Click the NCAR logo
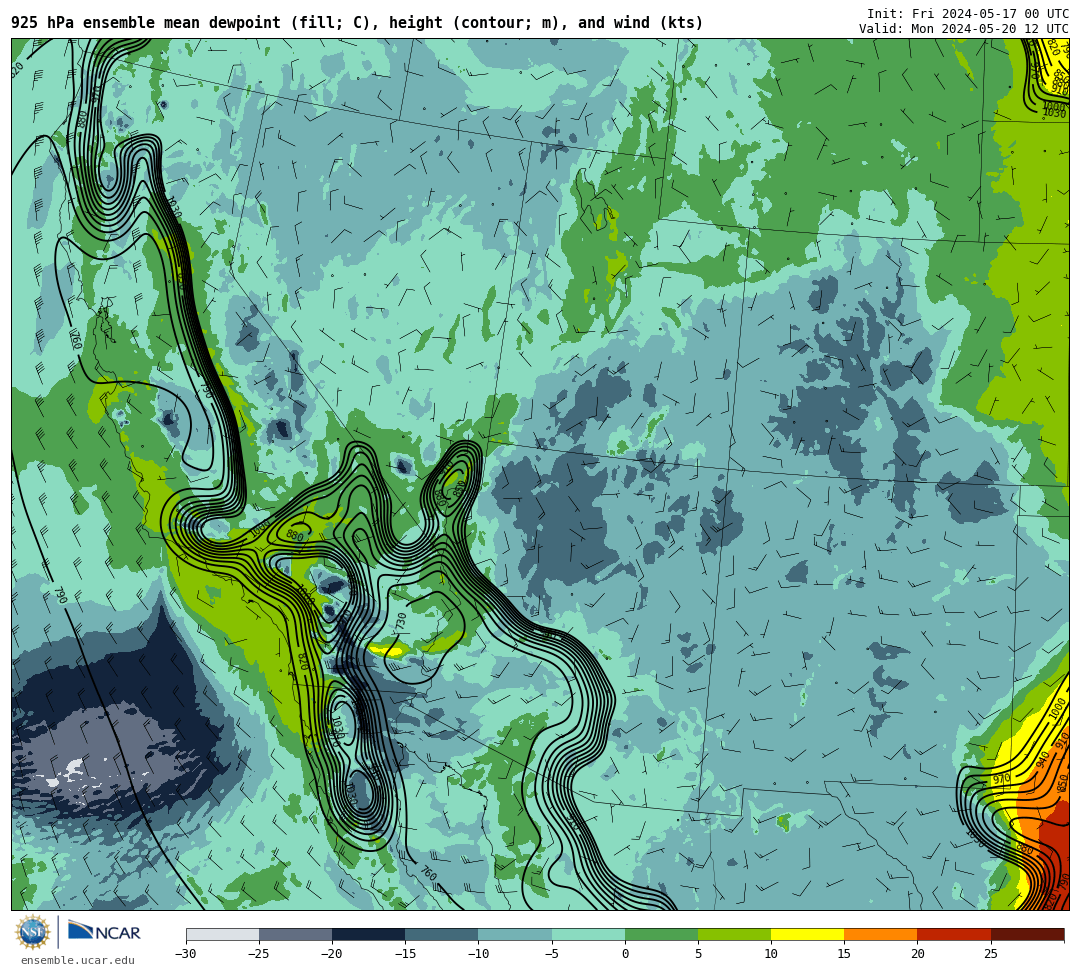The height and width of the screenshot is (973, 1080). pos(104,932)
